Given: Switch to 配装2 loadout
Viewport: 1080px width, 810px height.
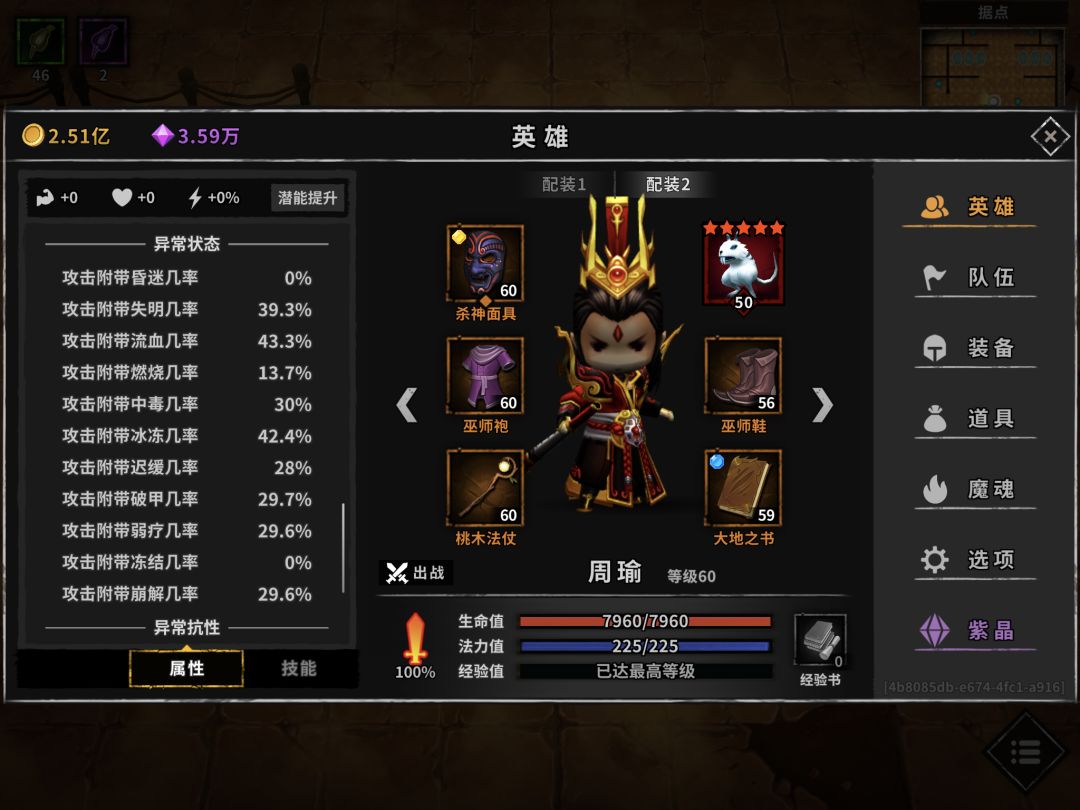Looking at the screenshot, I should tap(667, 185).
